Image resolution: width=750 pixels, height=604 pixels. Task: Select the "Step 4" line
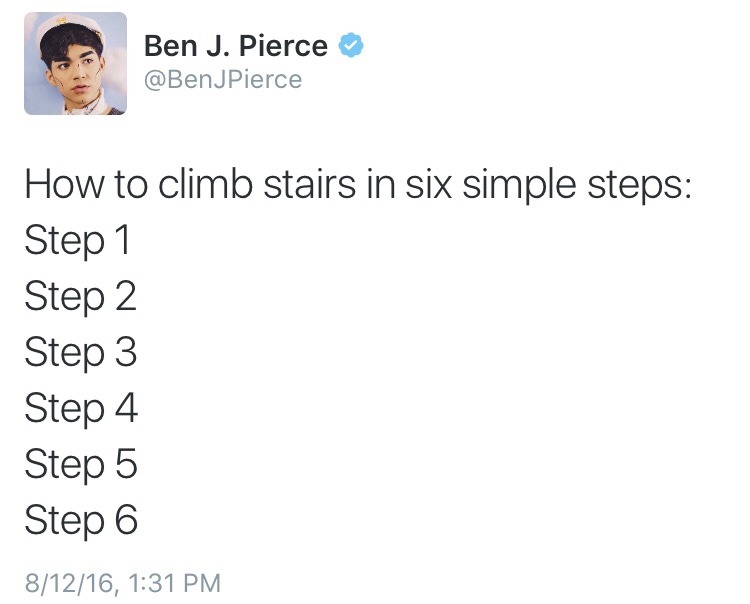pos(80,409)
